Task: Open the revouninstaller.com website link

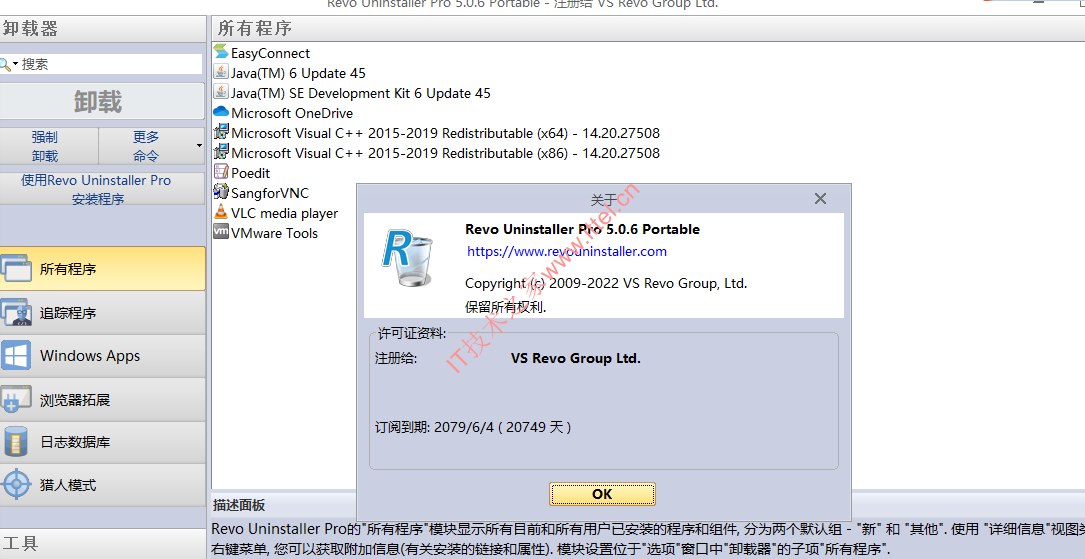Action: click(x=567, y=251)
